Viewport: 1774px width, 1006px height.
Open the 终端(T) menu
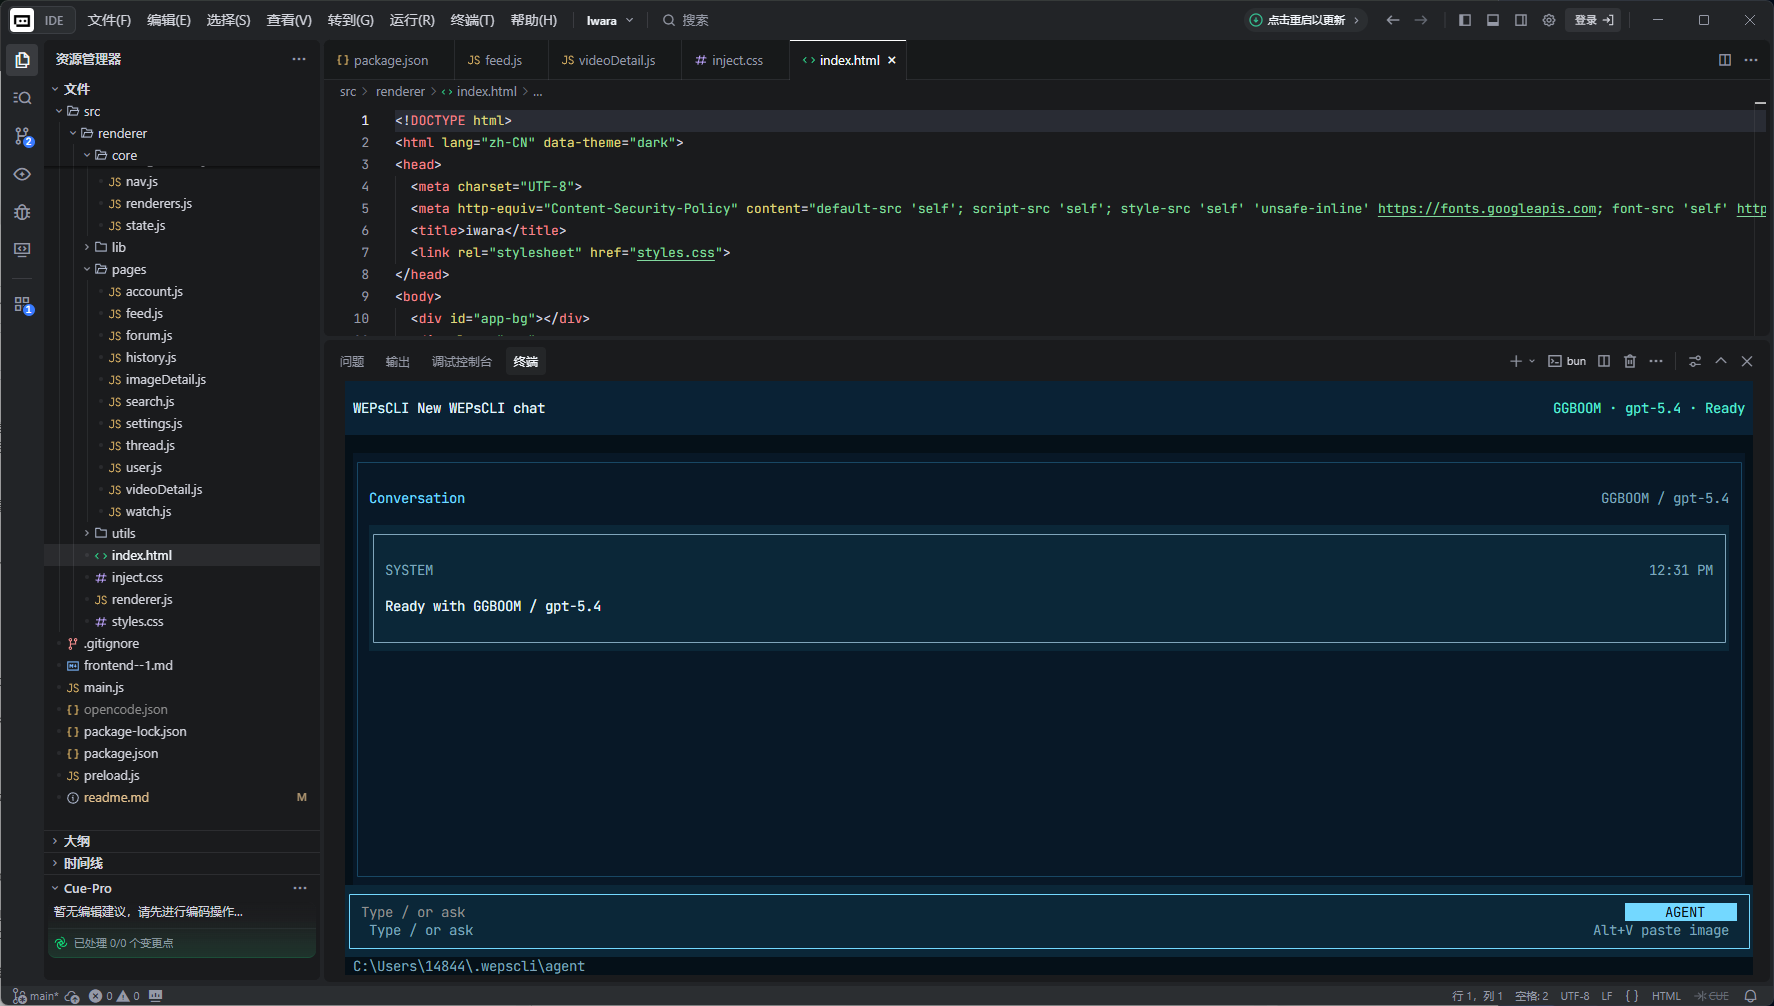point(472,20)
